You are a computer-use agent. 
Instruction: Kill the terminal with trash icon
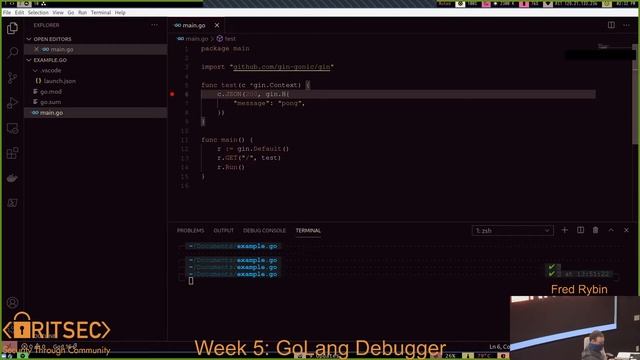[x=596, y=230]
